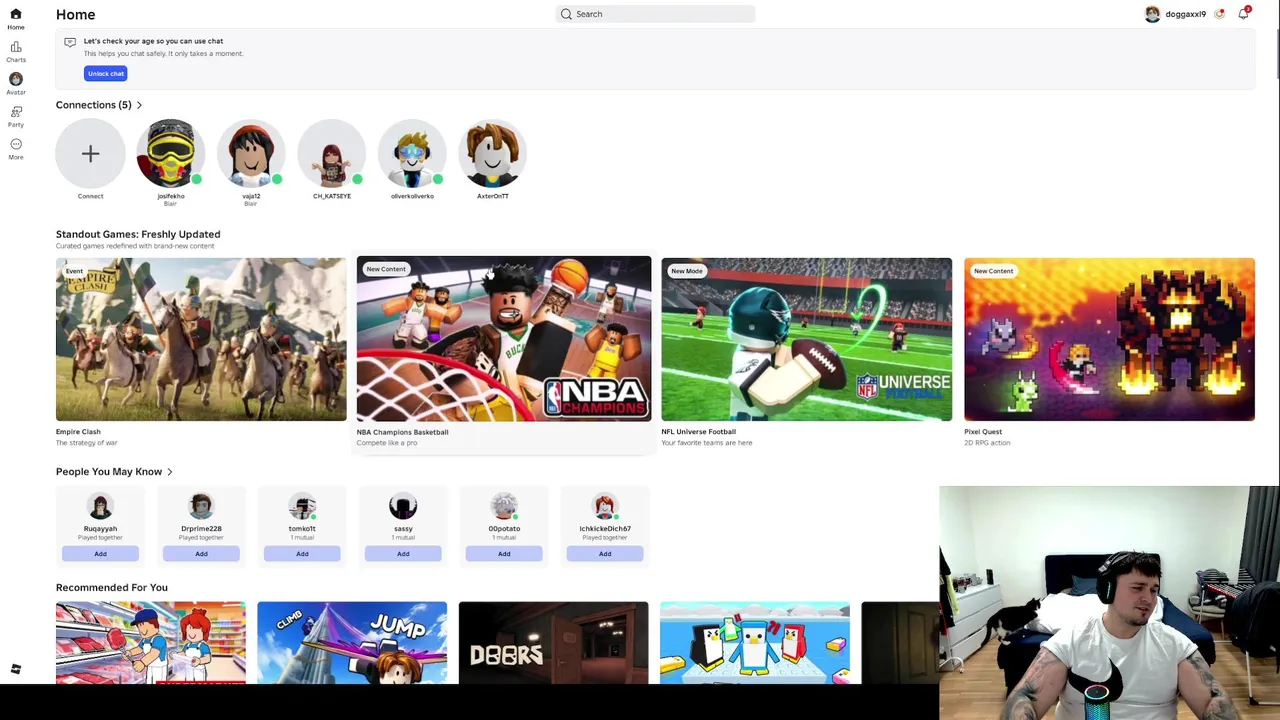1280x720 pixels.
Task: Click the Unlock chat button
Action: click(105, 73)
